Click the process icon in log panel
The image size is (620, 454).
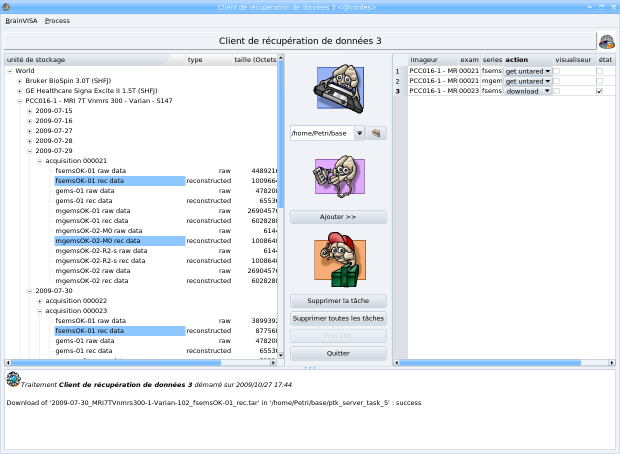pos(13,378)
